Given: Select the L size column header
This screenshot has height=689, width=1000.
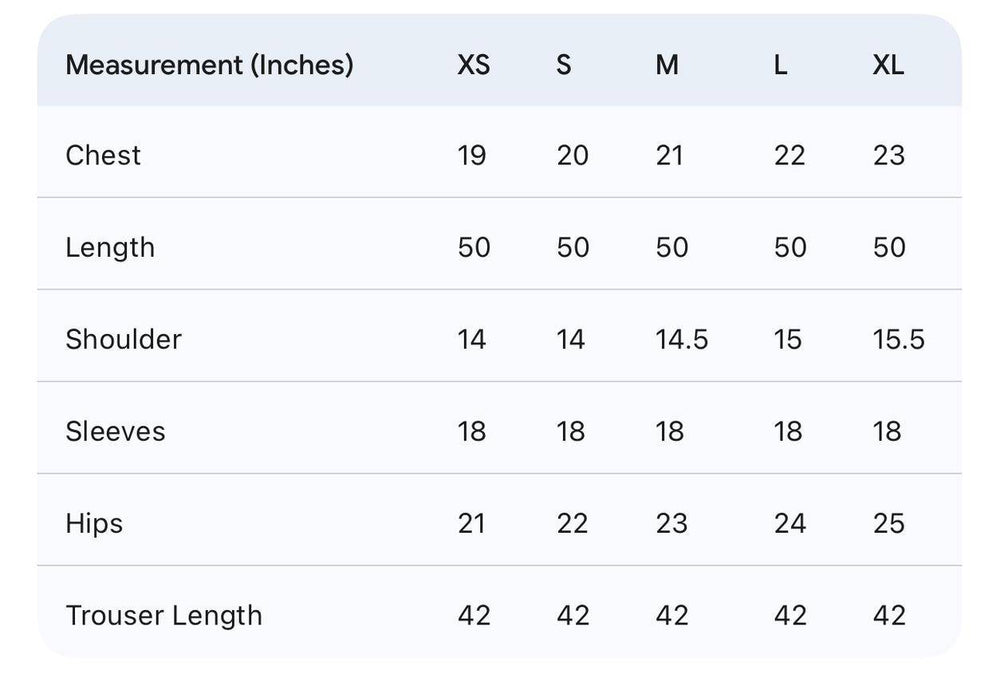Looking at the screenshot, I should click(x=781, y=65).
